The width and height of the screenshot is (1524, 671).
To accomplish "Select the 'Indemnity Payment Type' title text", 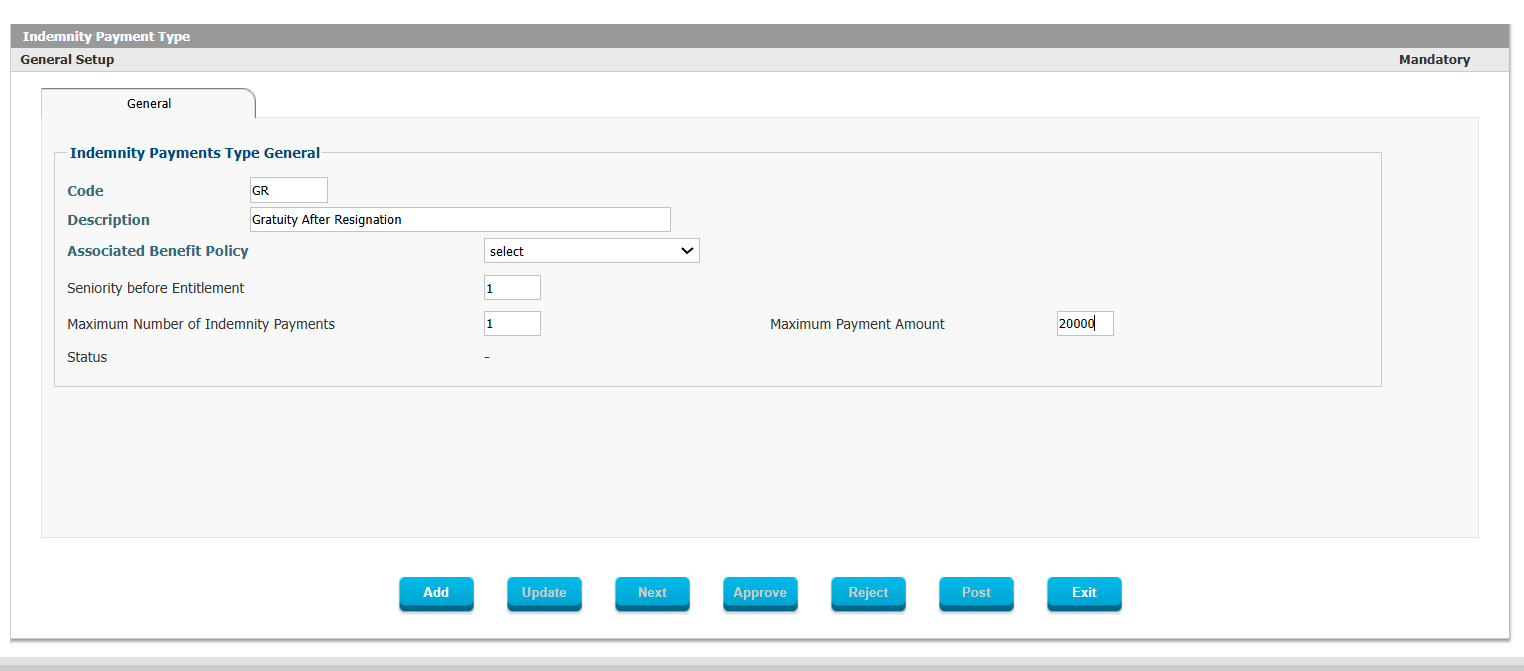I will 106,37.
